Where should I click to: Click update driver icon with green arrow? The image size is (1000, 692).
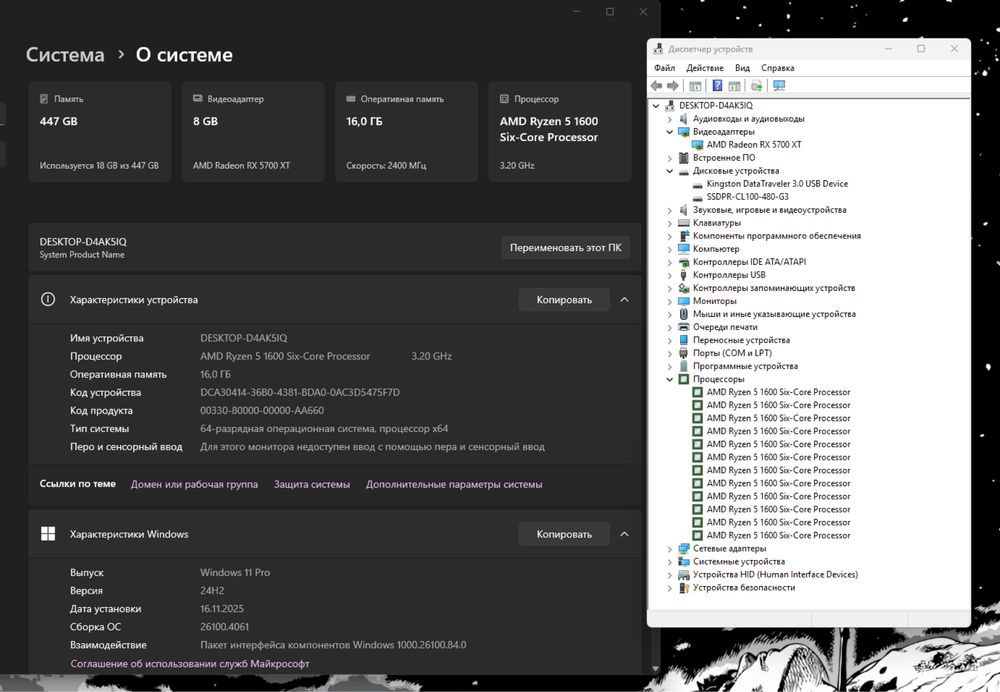(x=756, y=85)
